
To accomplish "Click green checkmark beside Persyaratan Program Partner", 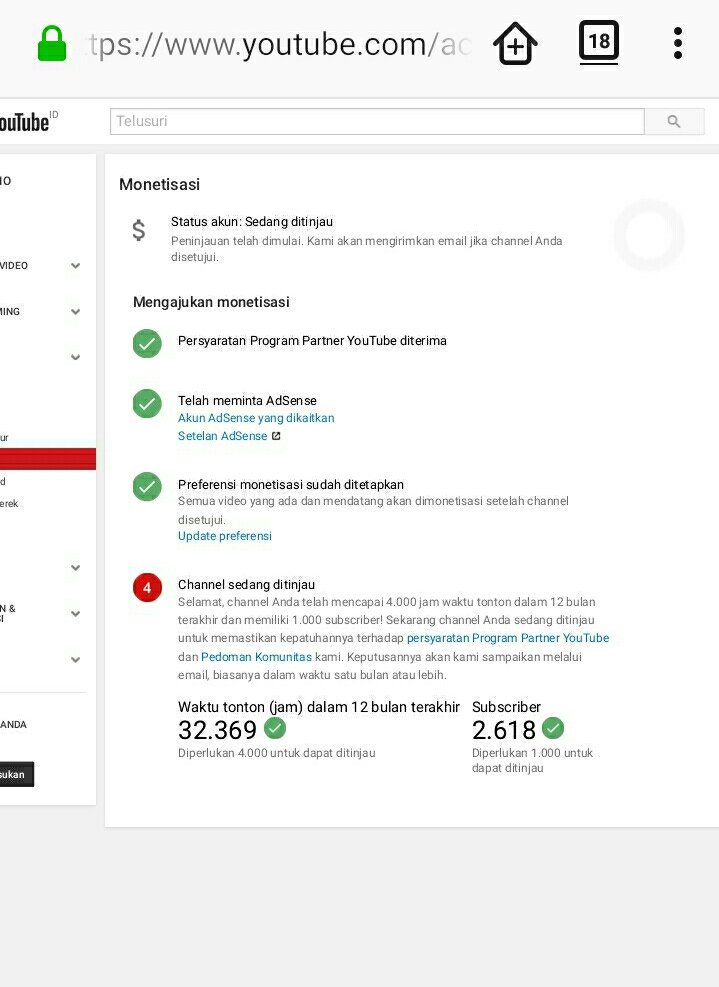I will pos(147,344).
